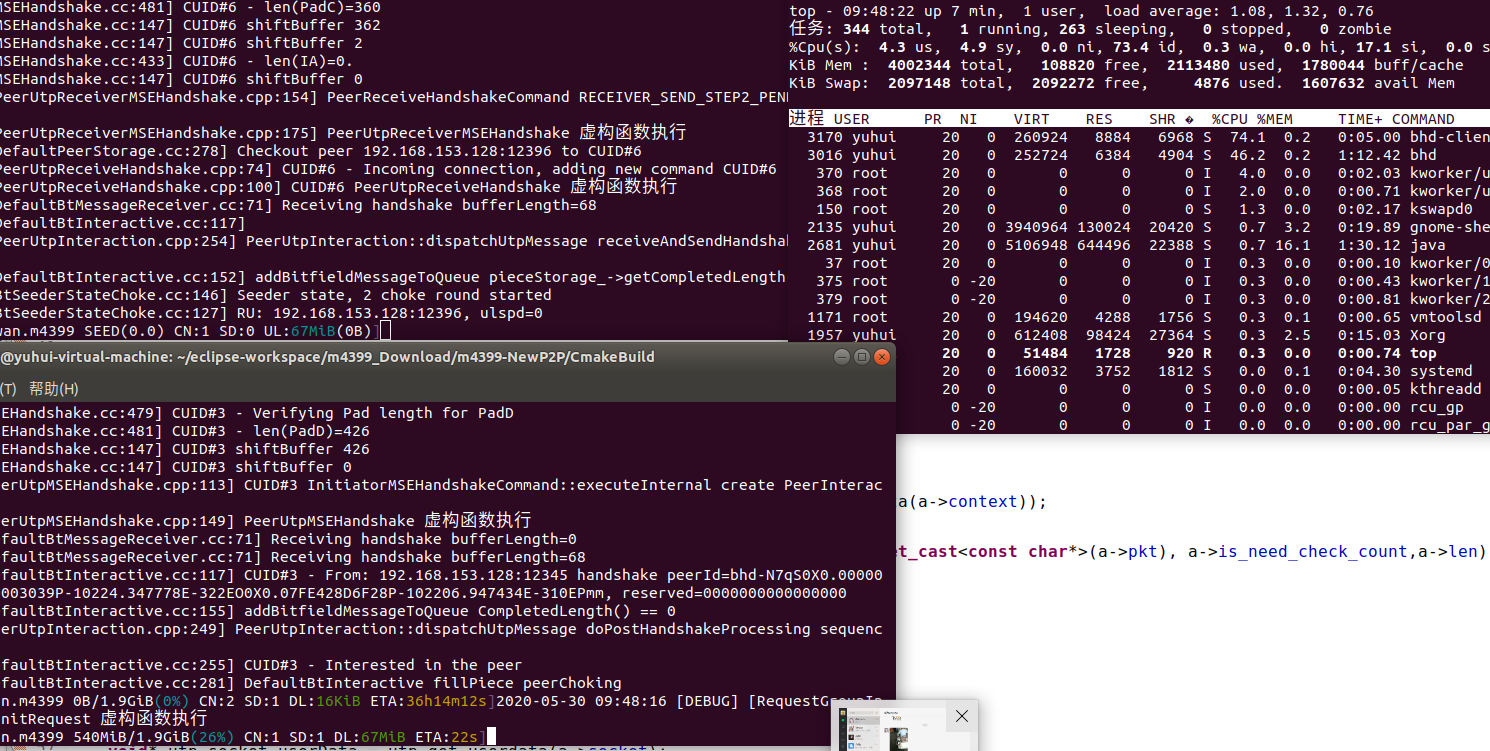Image resolution: width=1490 pixels, height=751 pixels.
Task: Click the Checkout peer 192.168.153.128:12396 log line
Action: pyautogui.click(x=320, y=151)
